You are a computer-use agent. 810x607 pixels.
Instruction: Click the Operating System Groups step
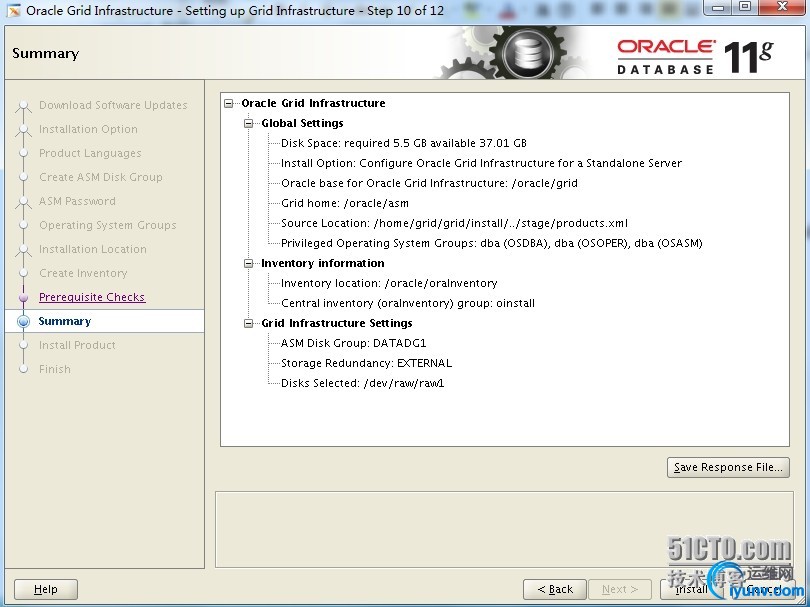[107, 225]
